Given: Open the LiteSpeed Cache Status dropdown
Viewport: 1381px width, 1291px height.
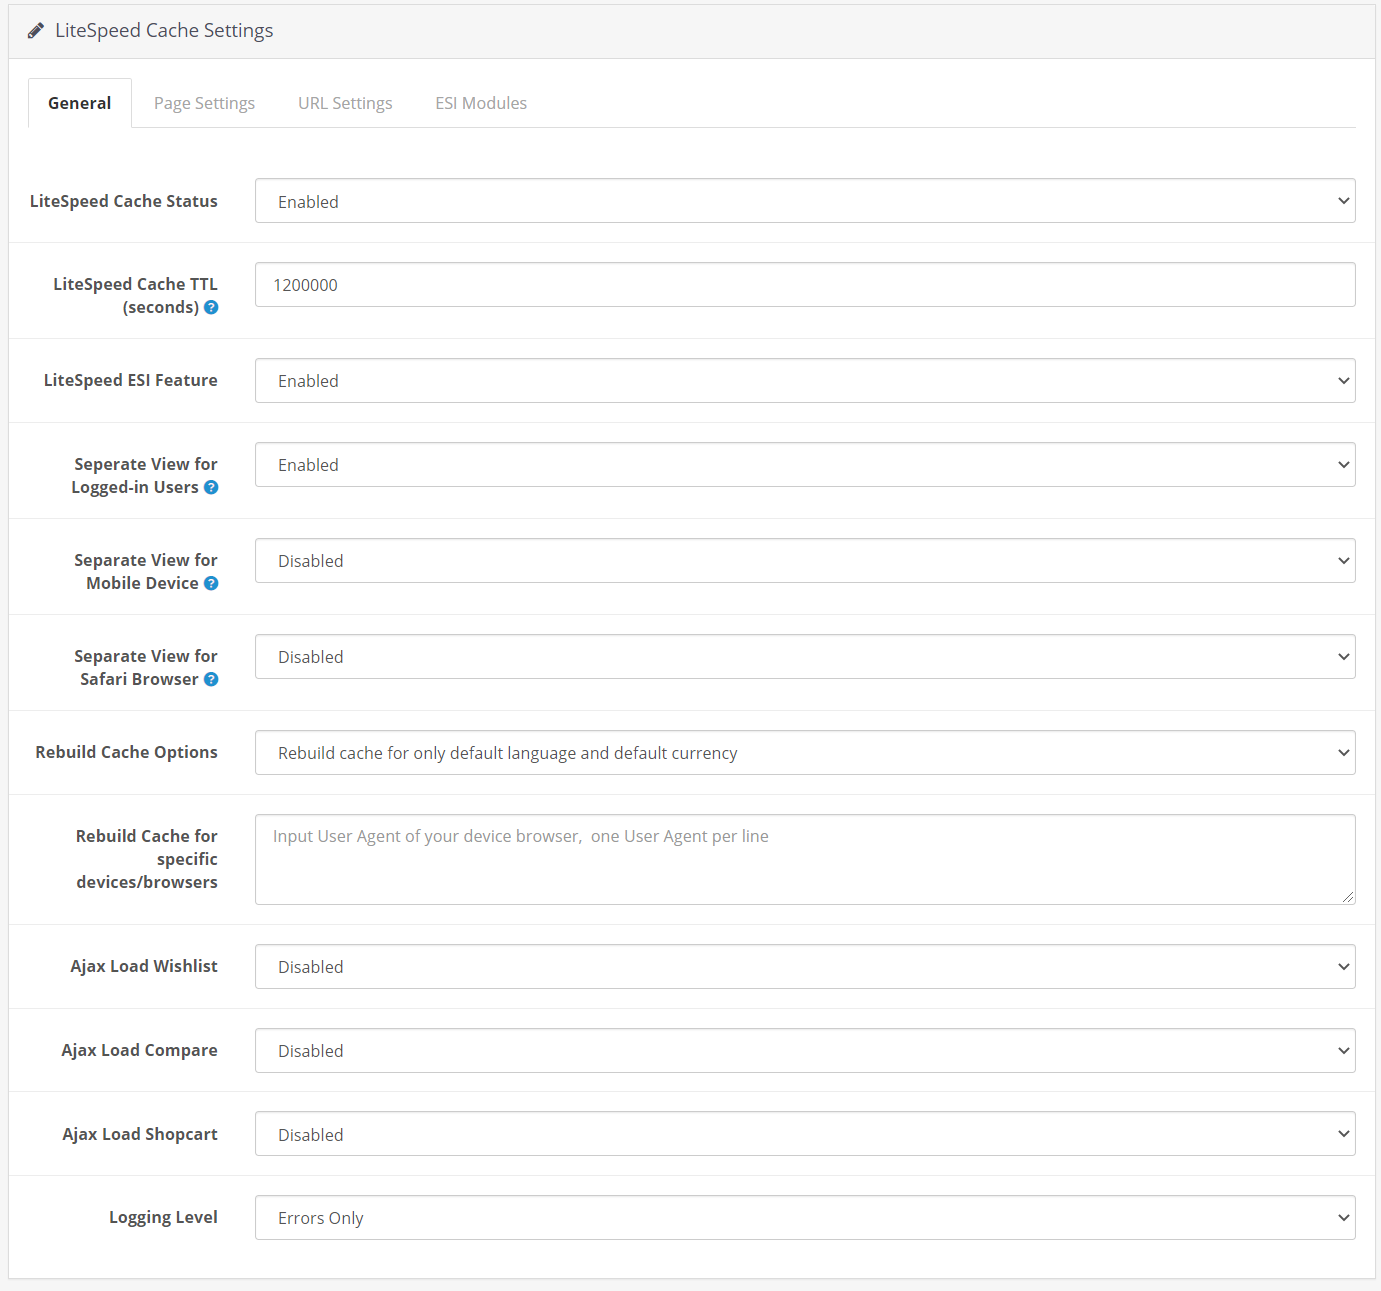Looking at the screenshot, I should click(805, 201).
